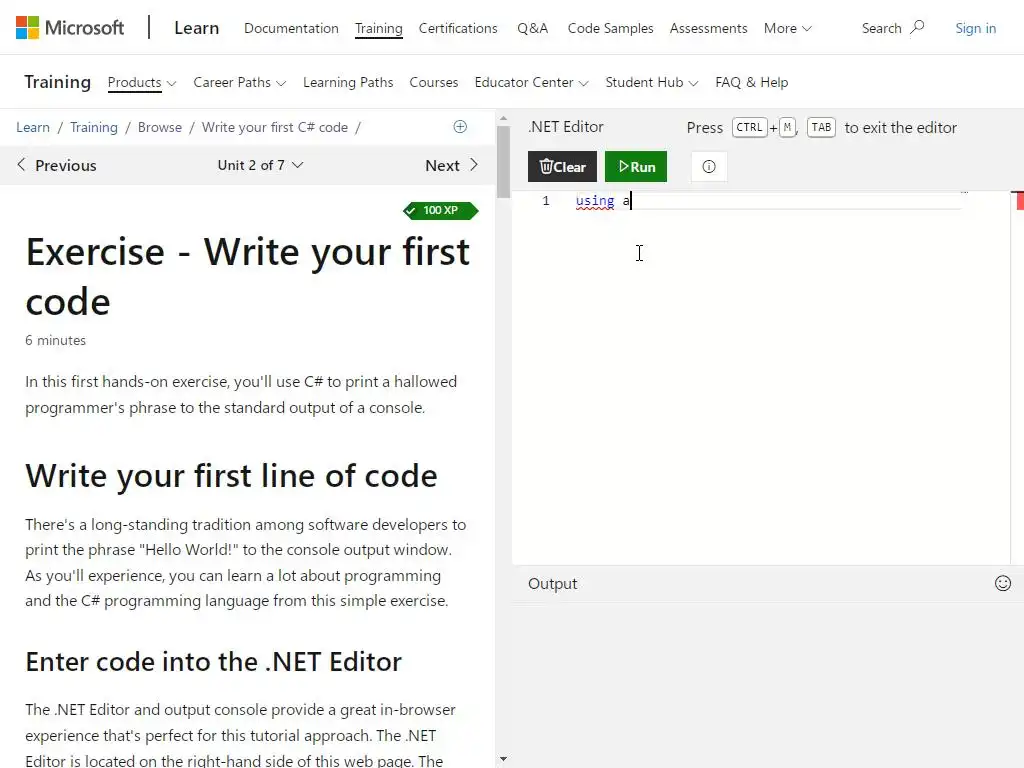Click the '.NET Editor' panel title

[566, 127]
